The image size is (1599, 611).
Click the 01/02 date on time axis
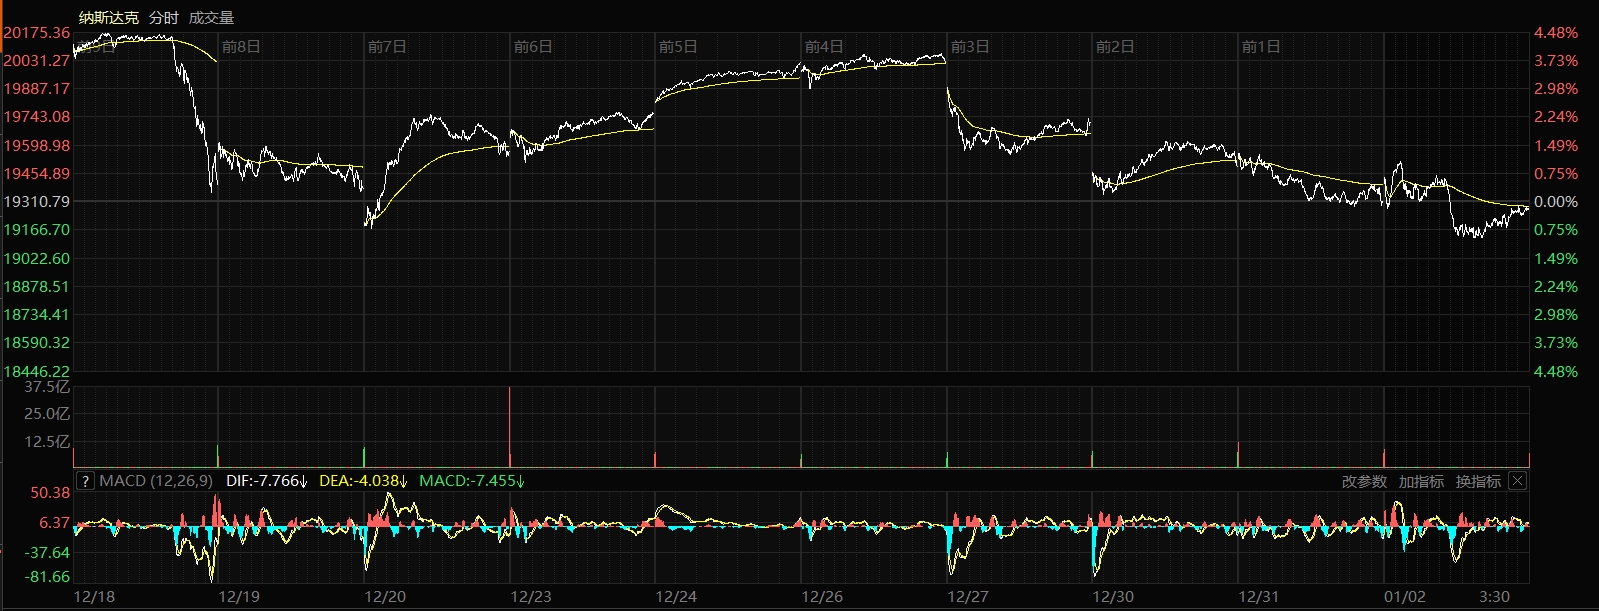(1405, 597)
